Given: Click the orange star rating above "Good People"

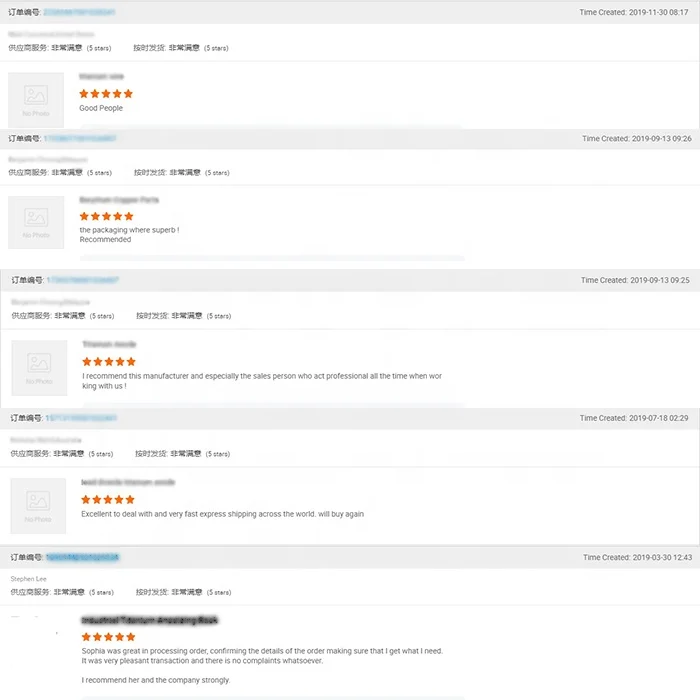Looking at the screenshot, I should coord(106,94).
